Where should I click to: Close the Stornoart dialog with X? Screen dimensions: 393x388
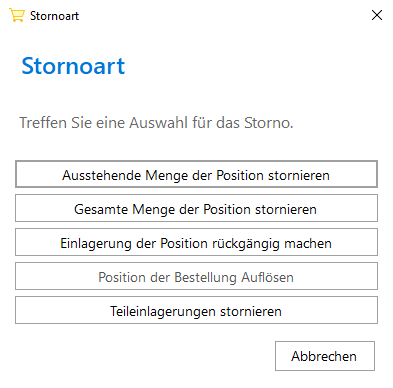point(377,15)
